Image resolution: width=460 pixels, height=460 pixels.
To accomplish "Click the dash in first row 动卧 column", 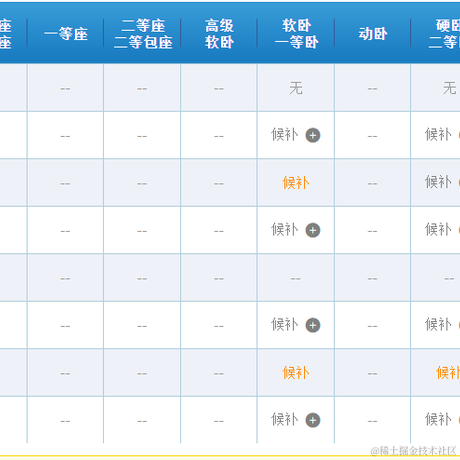I will [x=372, y=89].
